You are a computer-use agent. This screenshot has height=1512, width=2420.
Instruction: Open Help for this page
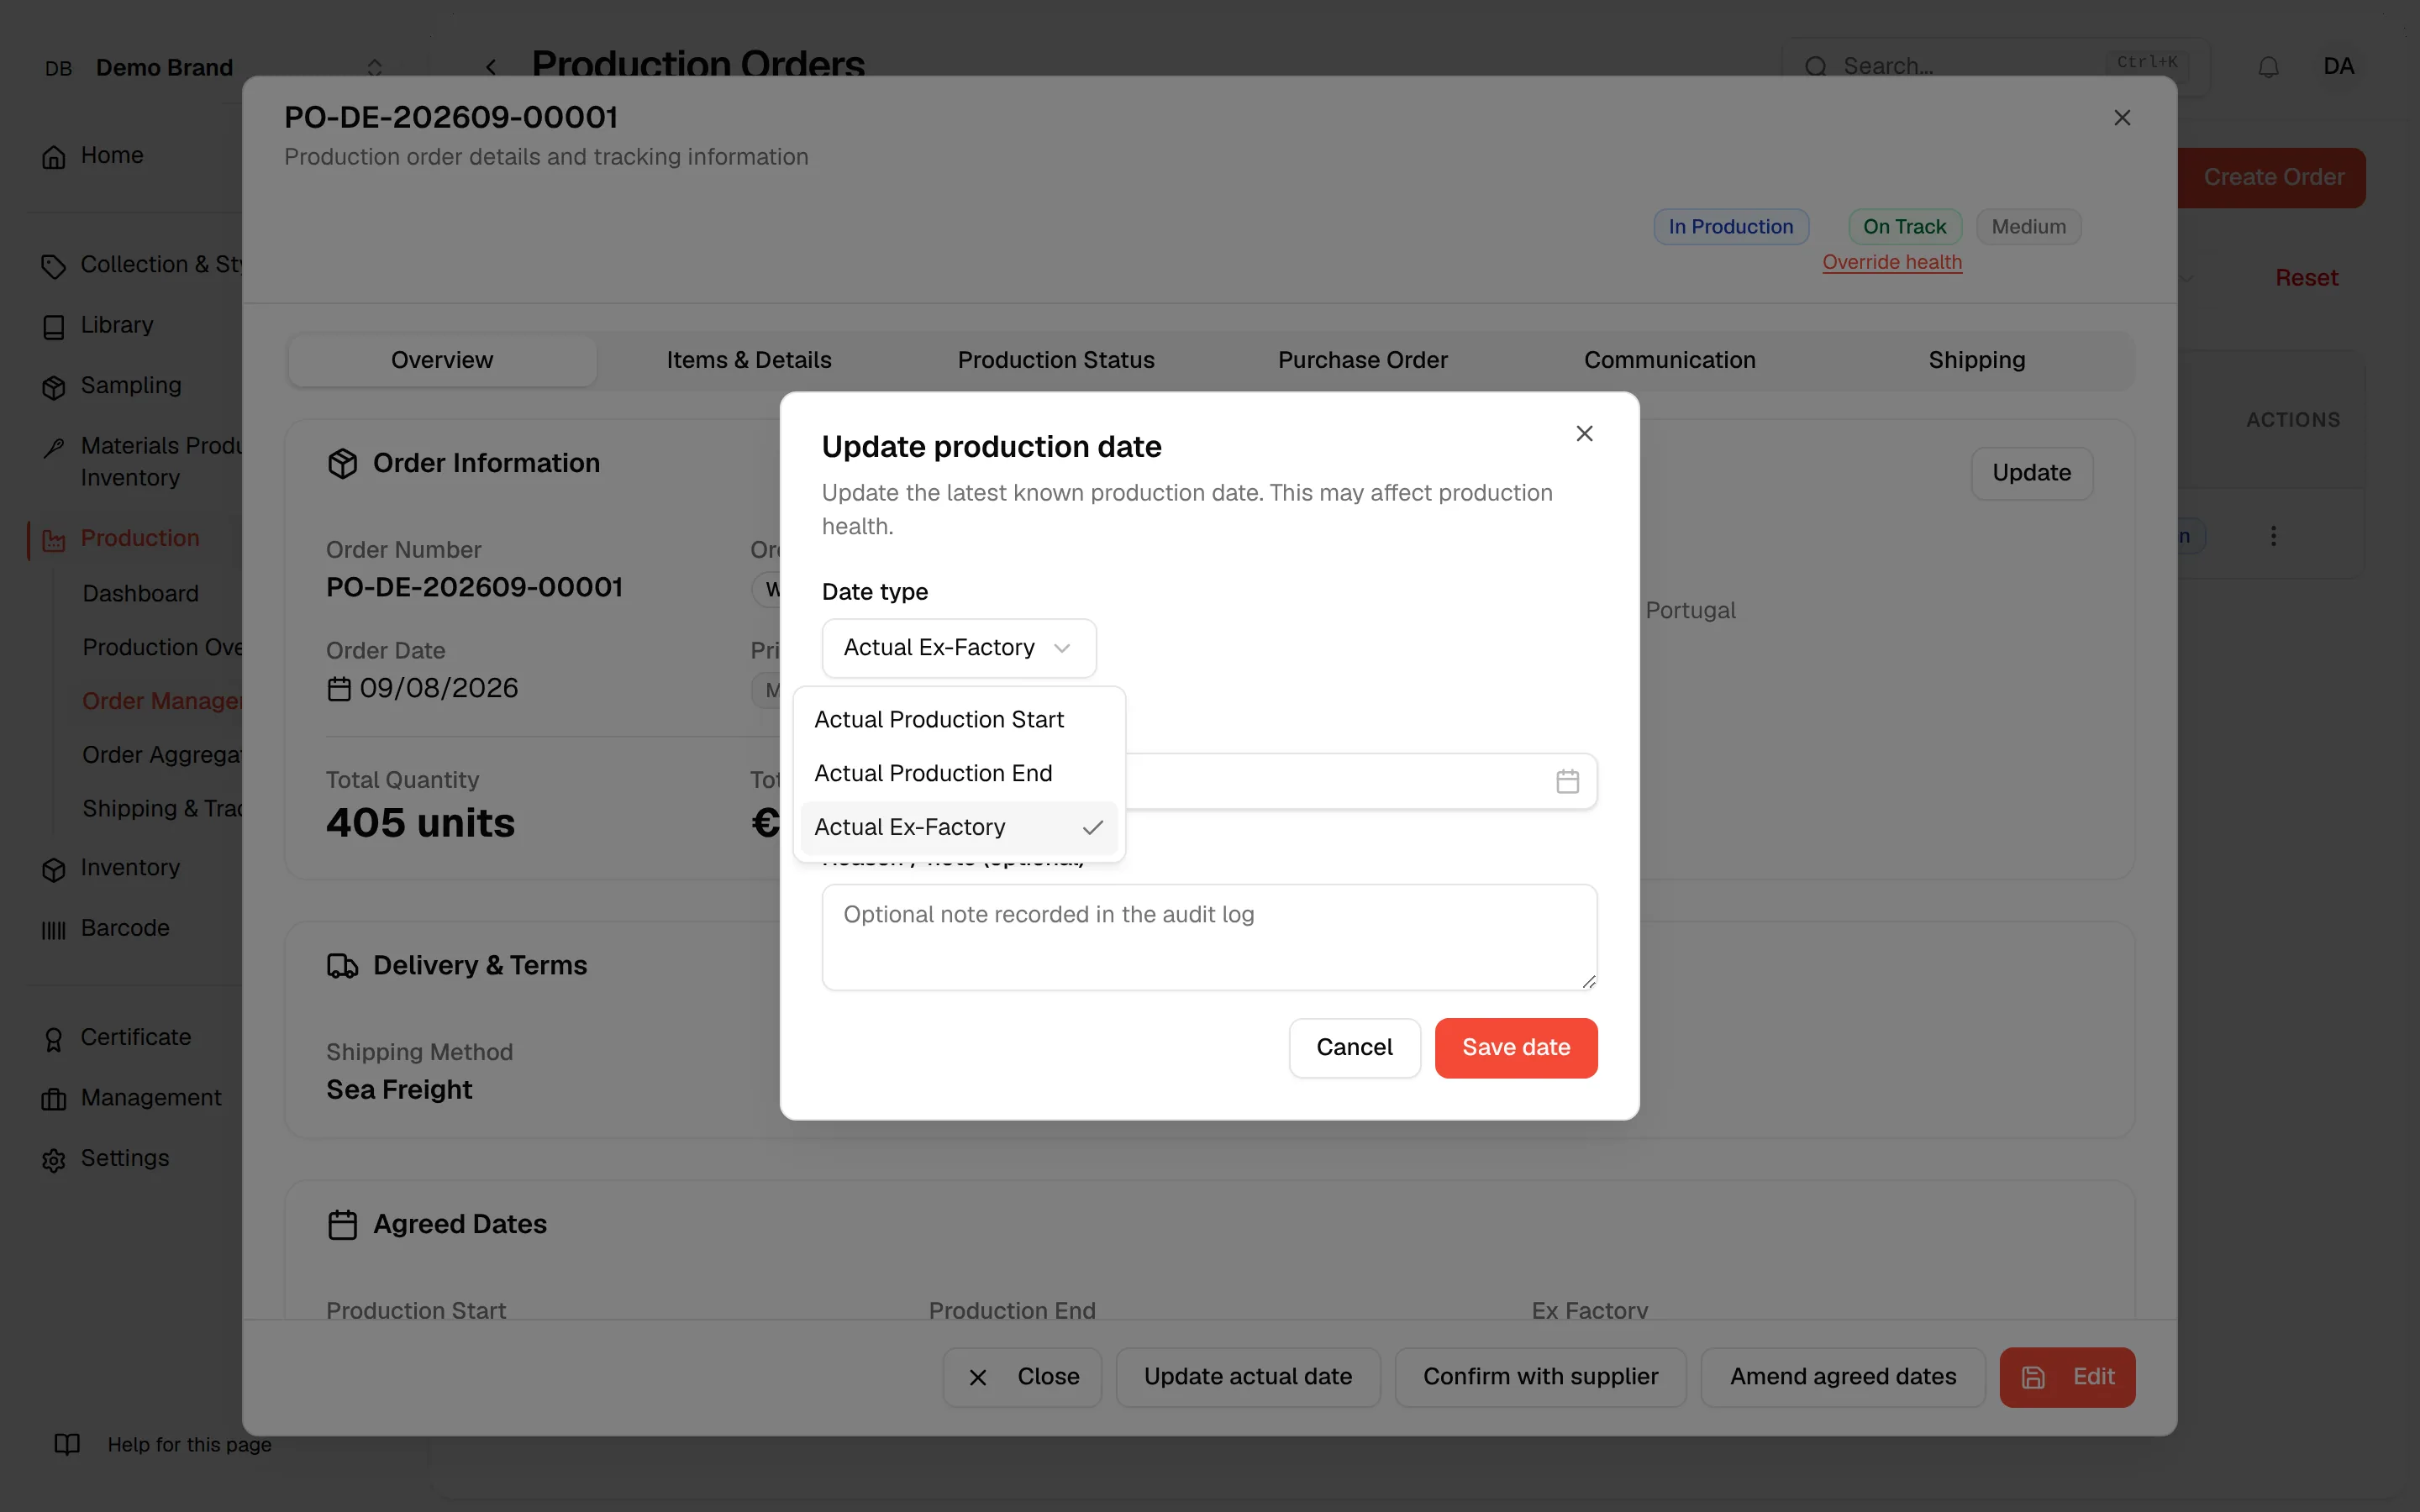tap(163, 1444)
